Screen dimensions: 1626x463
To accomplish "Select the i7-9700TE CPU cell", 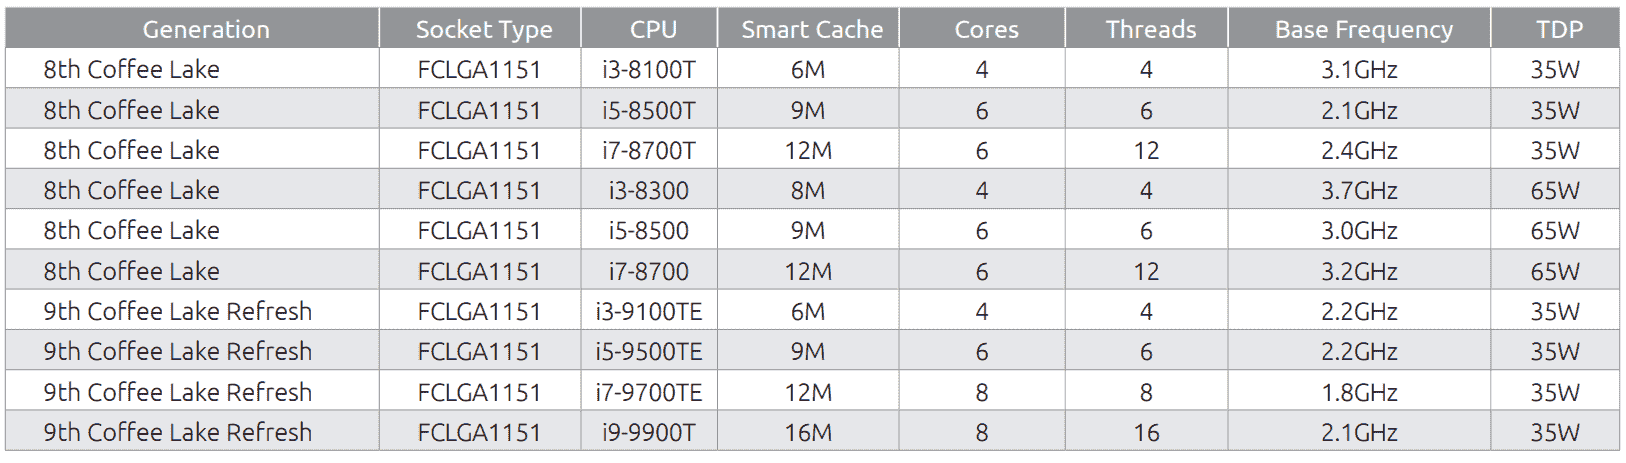I will click(649, 392).
